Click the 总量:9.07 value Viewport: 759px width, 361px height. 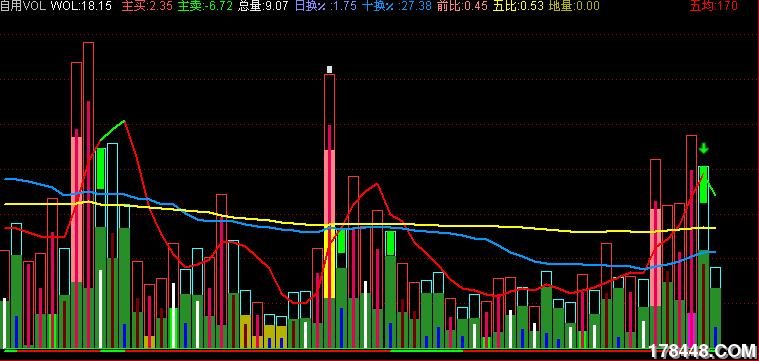263,6
